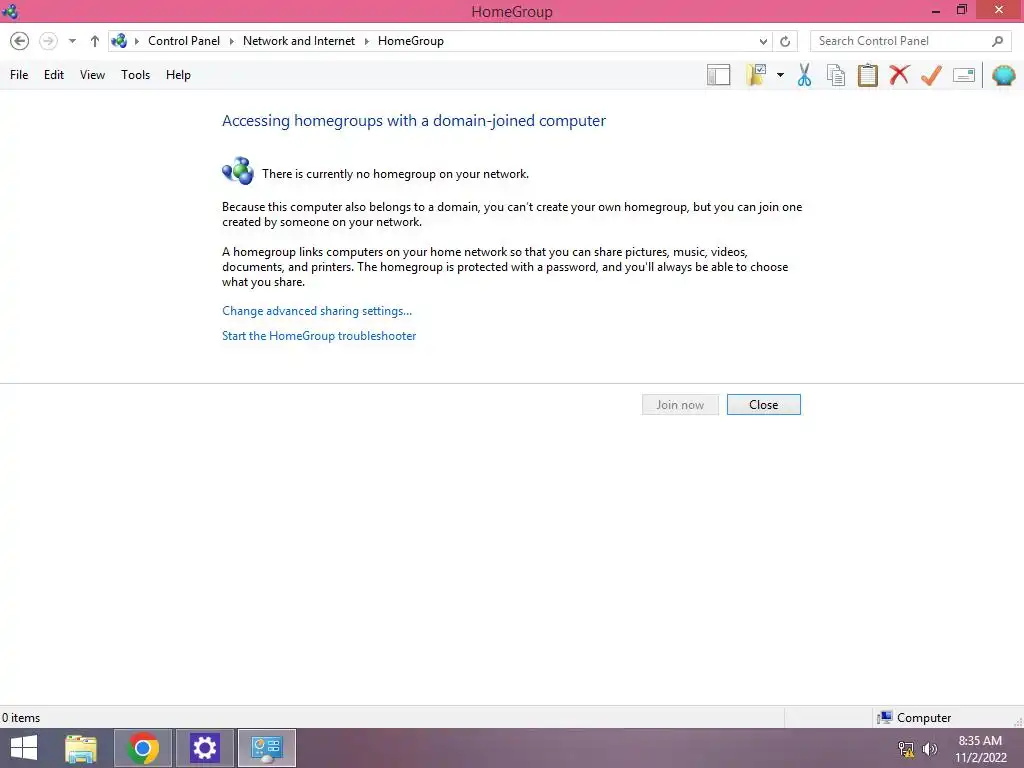The image size is (1024, 768).
Task: Open the recent locations dropdown arrow
Action: (x=72, y=41)
